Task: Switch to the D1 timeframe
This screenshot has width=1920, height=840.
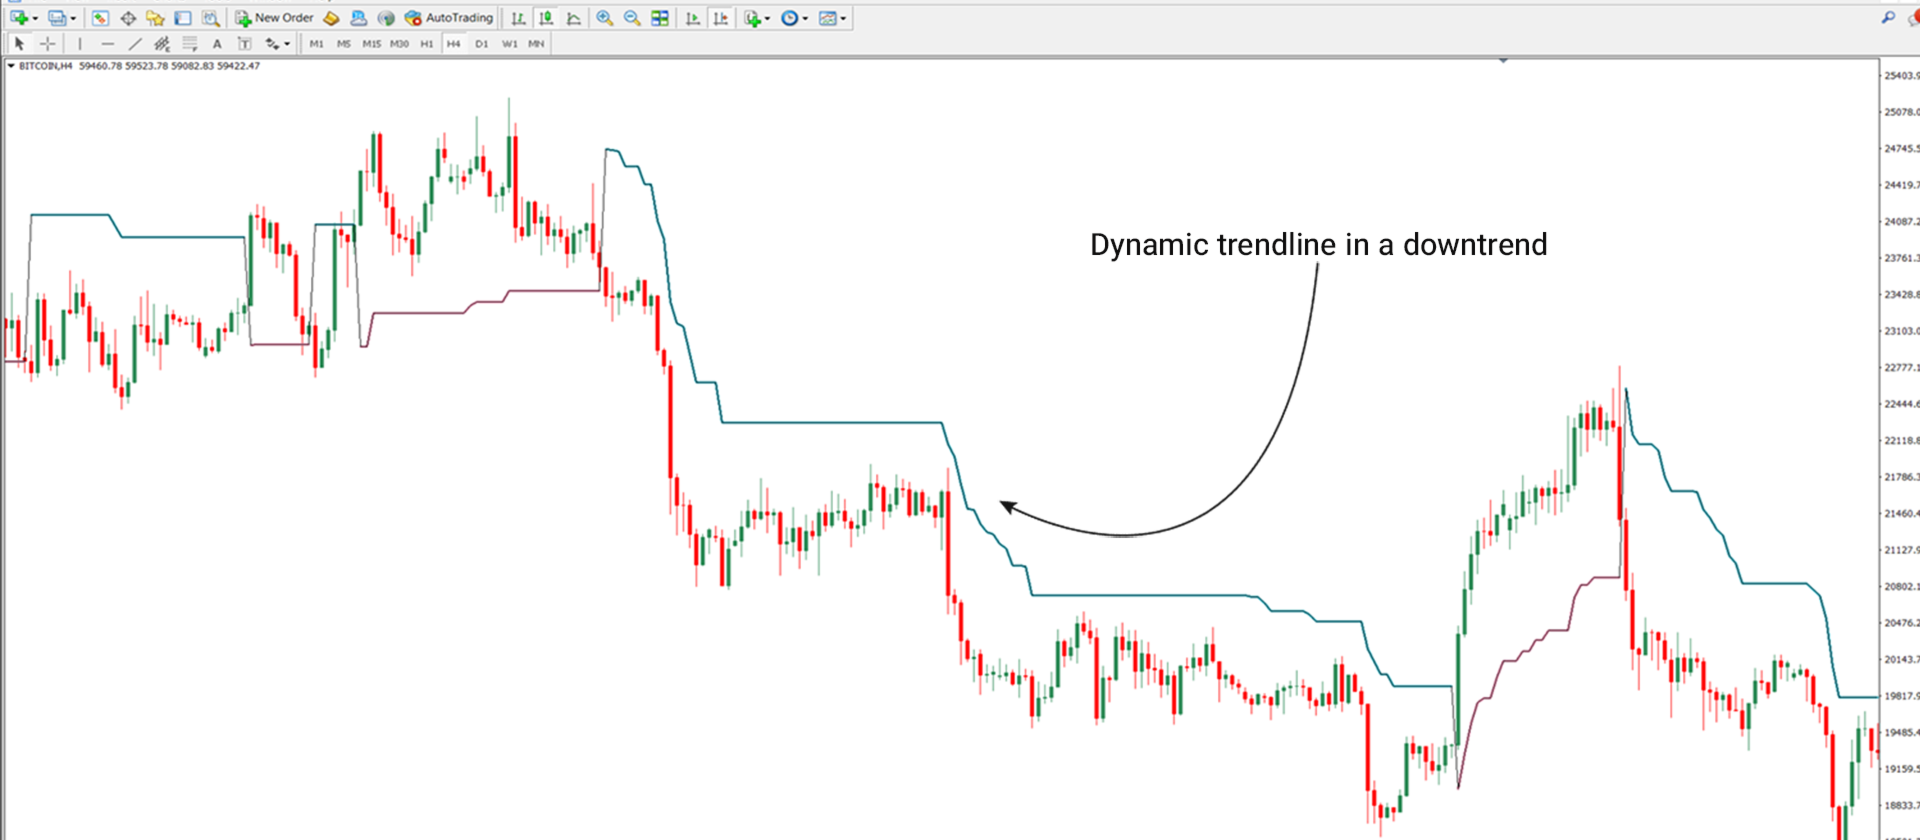Action: pyautogui.click(x=482, y=44)
